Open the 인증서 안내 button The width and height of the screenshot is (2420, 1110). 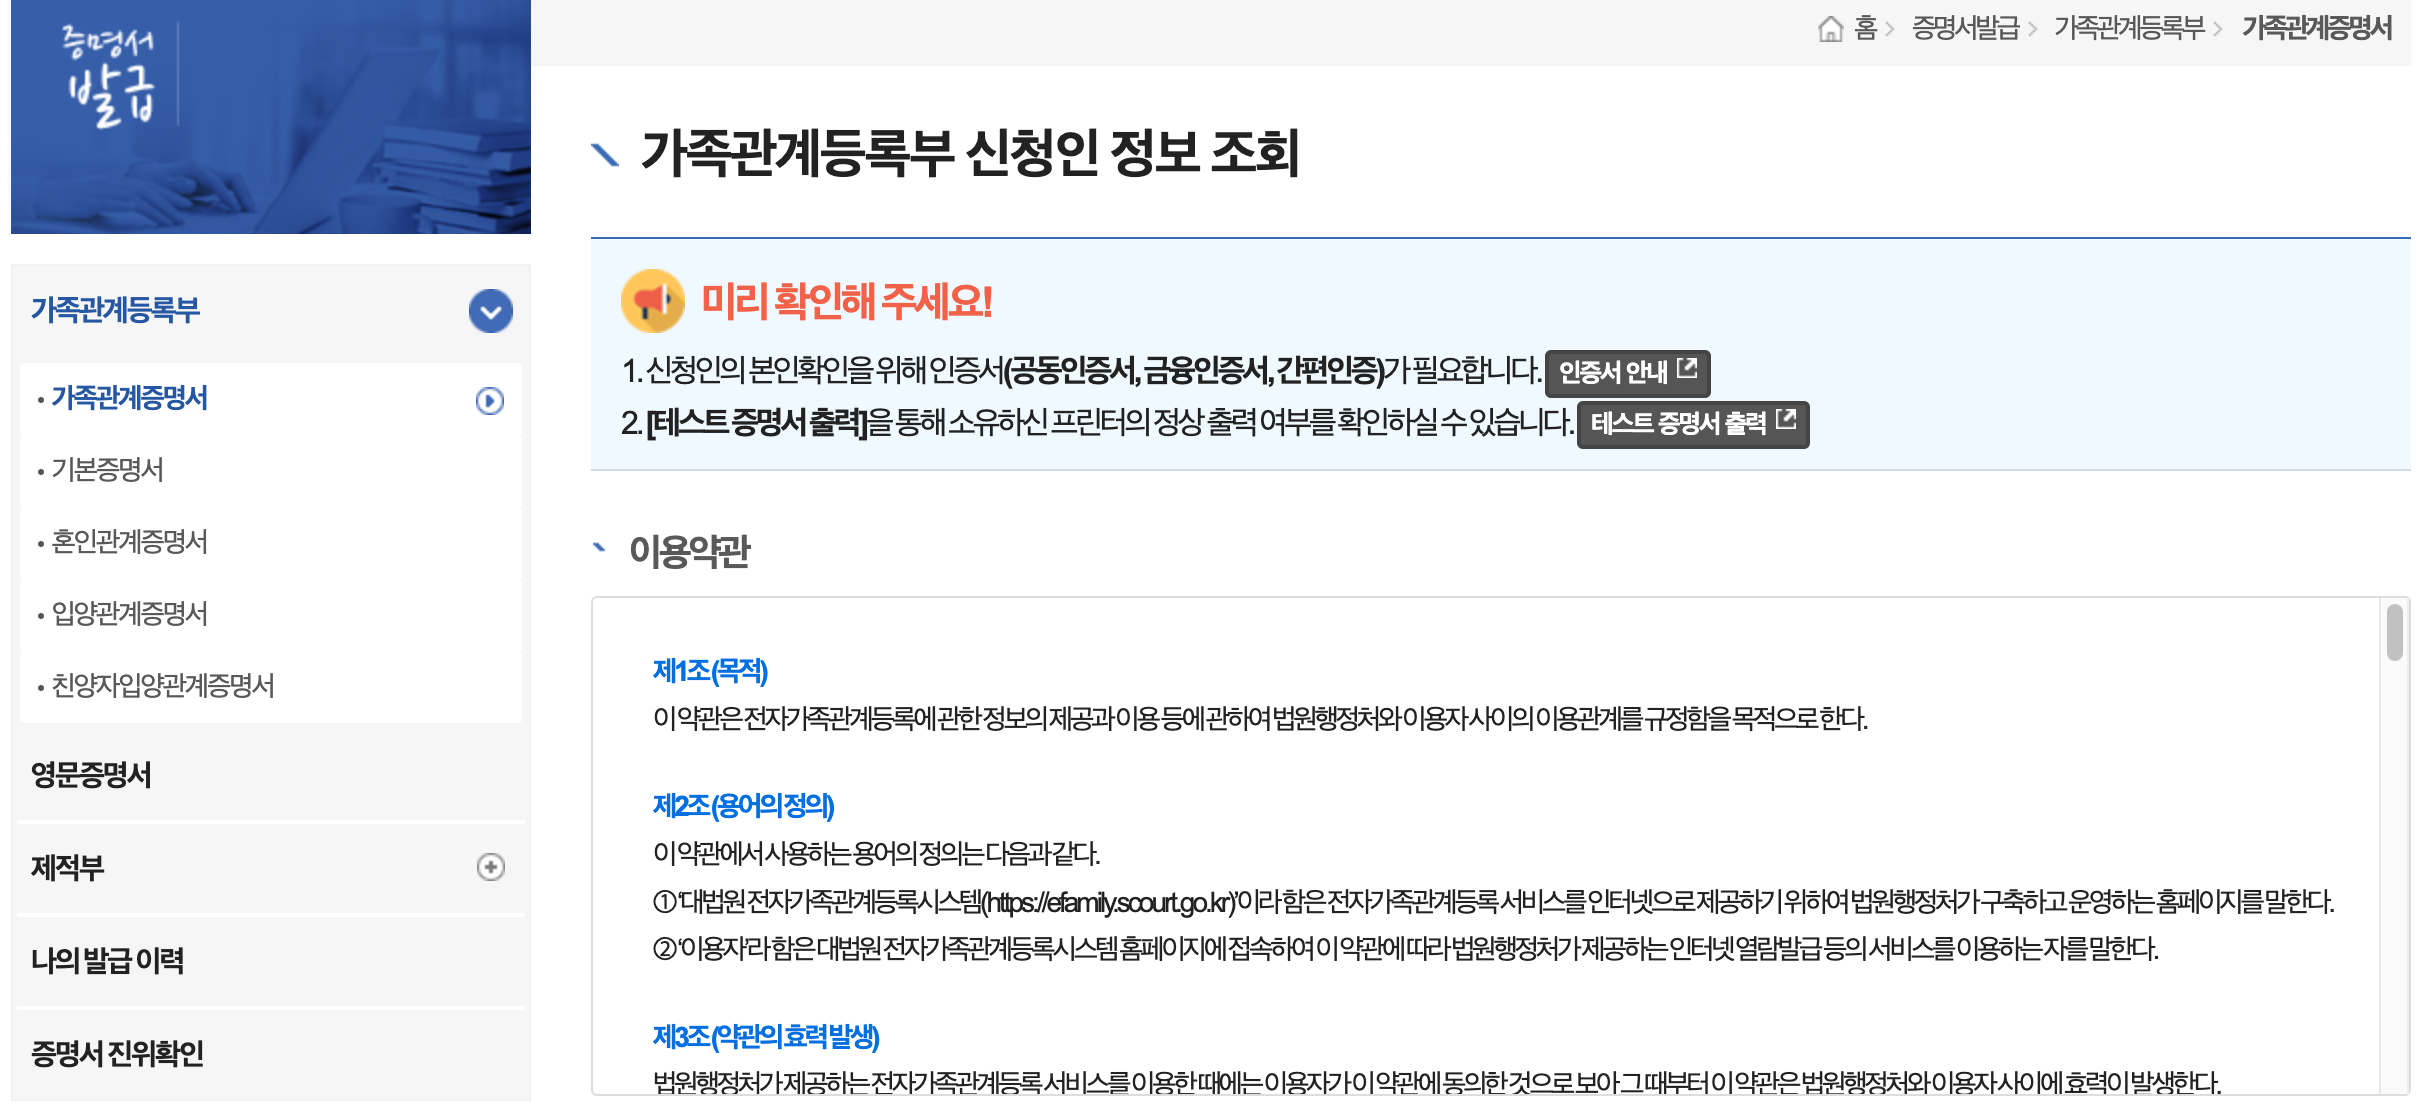[x=1627, y=373]
